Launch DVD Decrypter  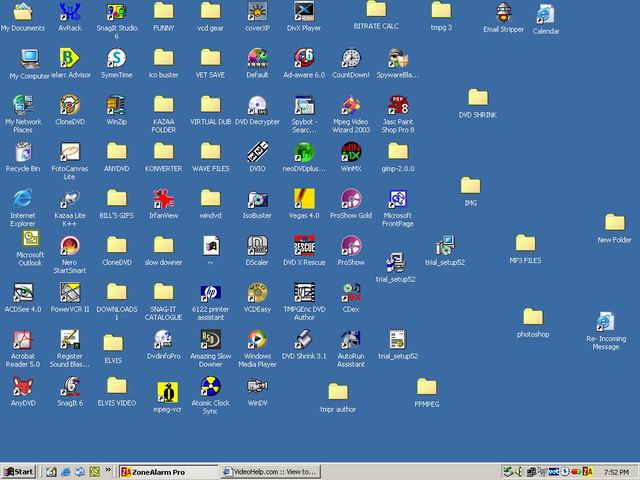pyautogui.click(x=258, y=106)
